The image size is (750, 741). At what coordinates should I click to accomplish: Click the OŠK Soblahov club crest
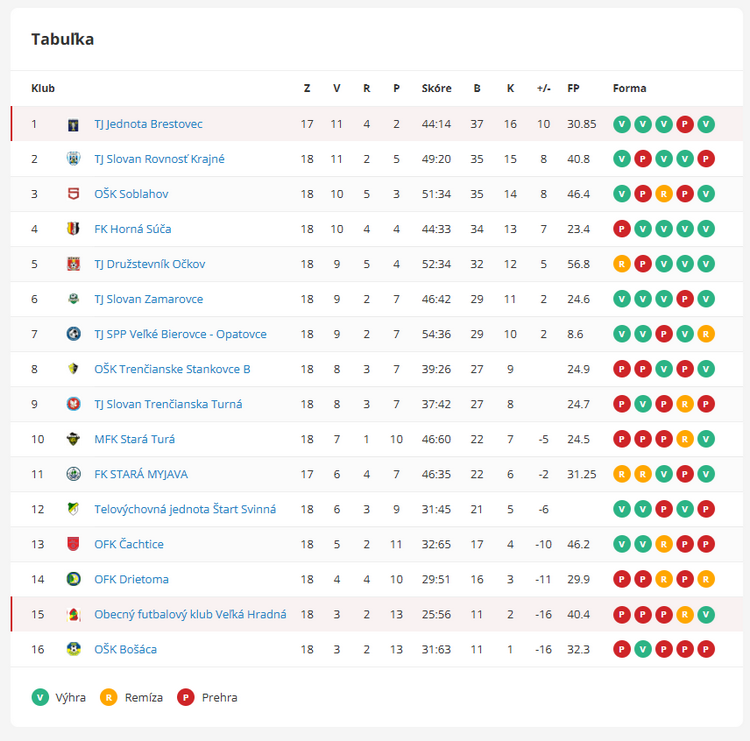pos(73,194)
